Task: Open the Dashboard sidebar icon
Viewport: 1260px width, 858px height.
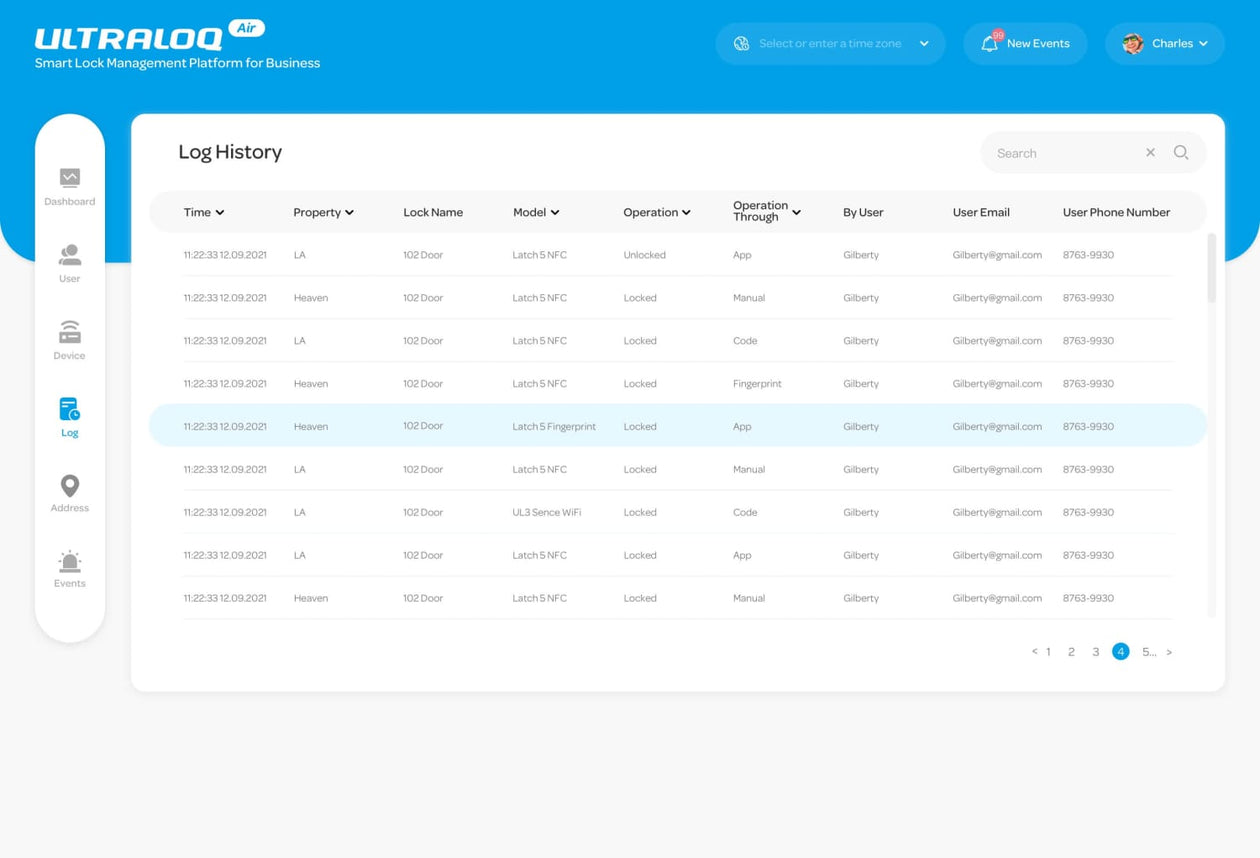Action: (x=69, y=178)
